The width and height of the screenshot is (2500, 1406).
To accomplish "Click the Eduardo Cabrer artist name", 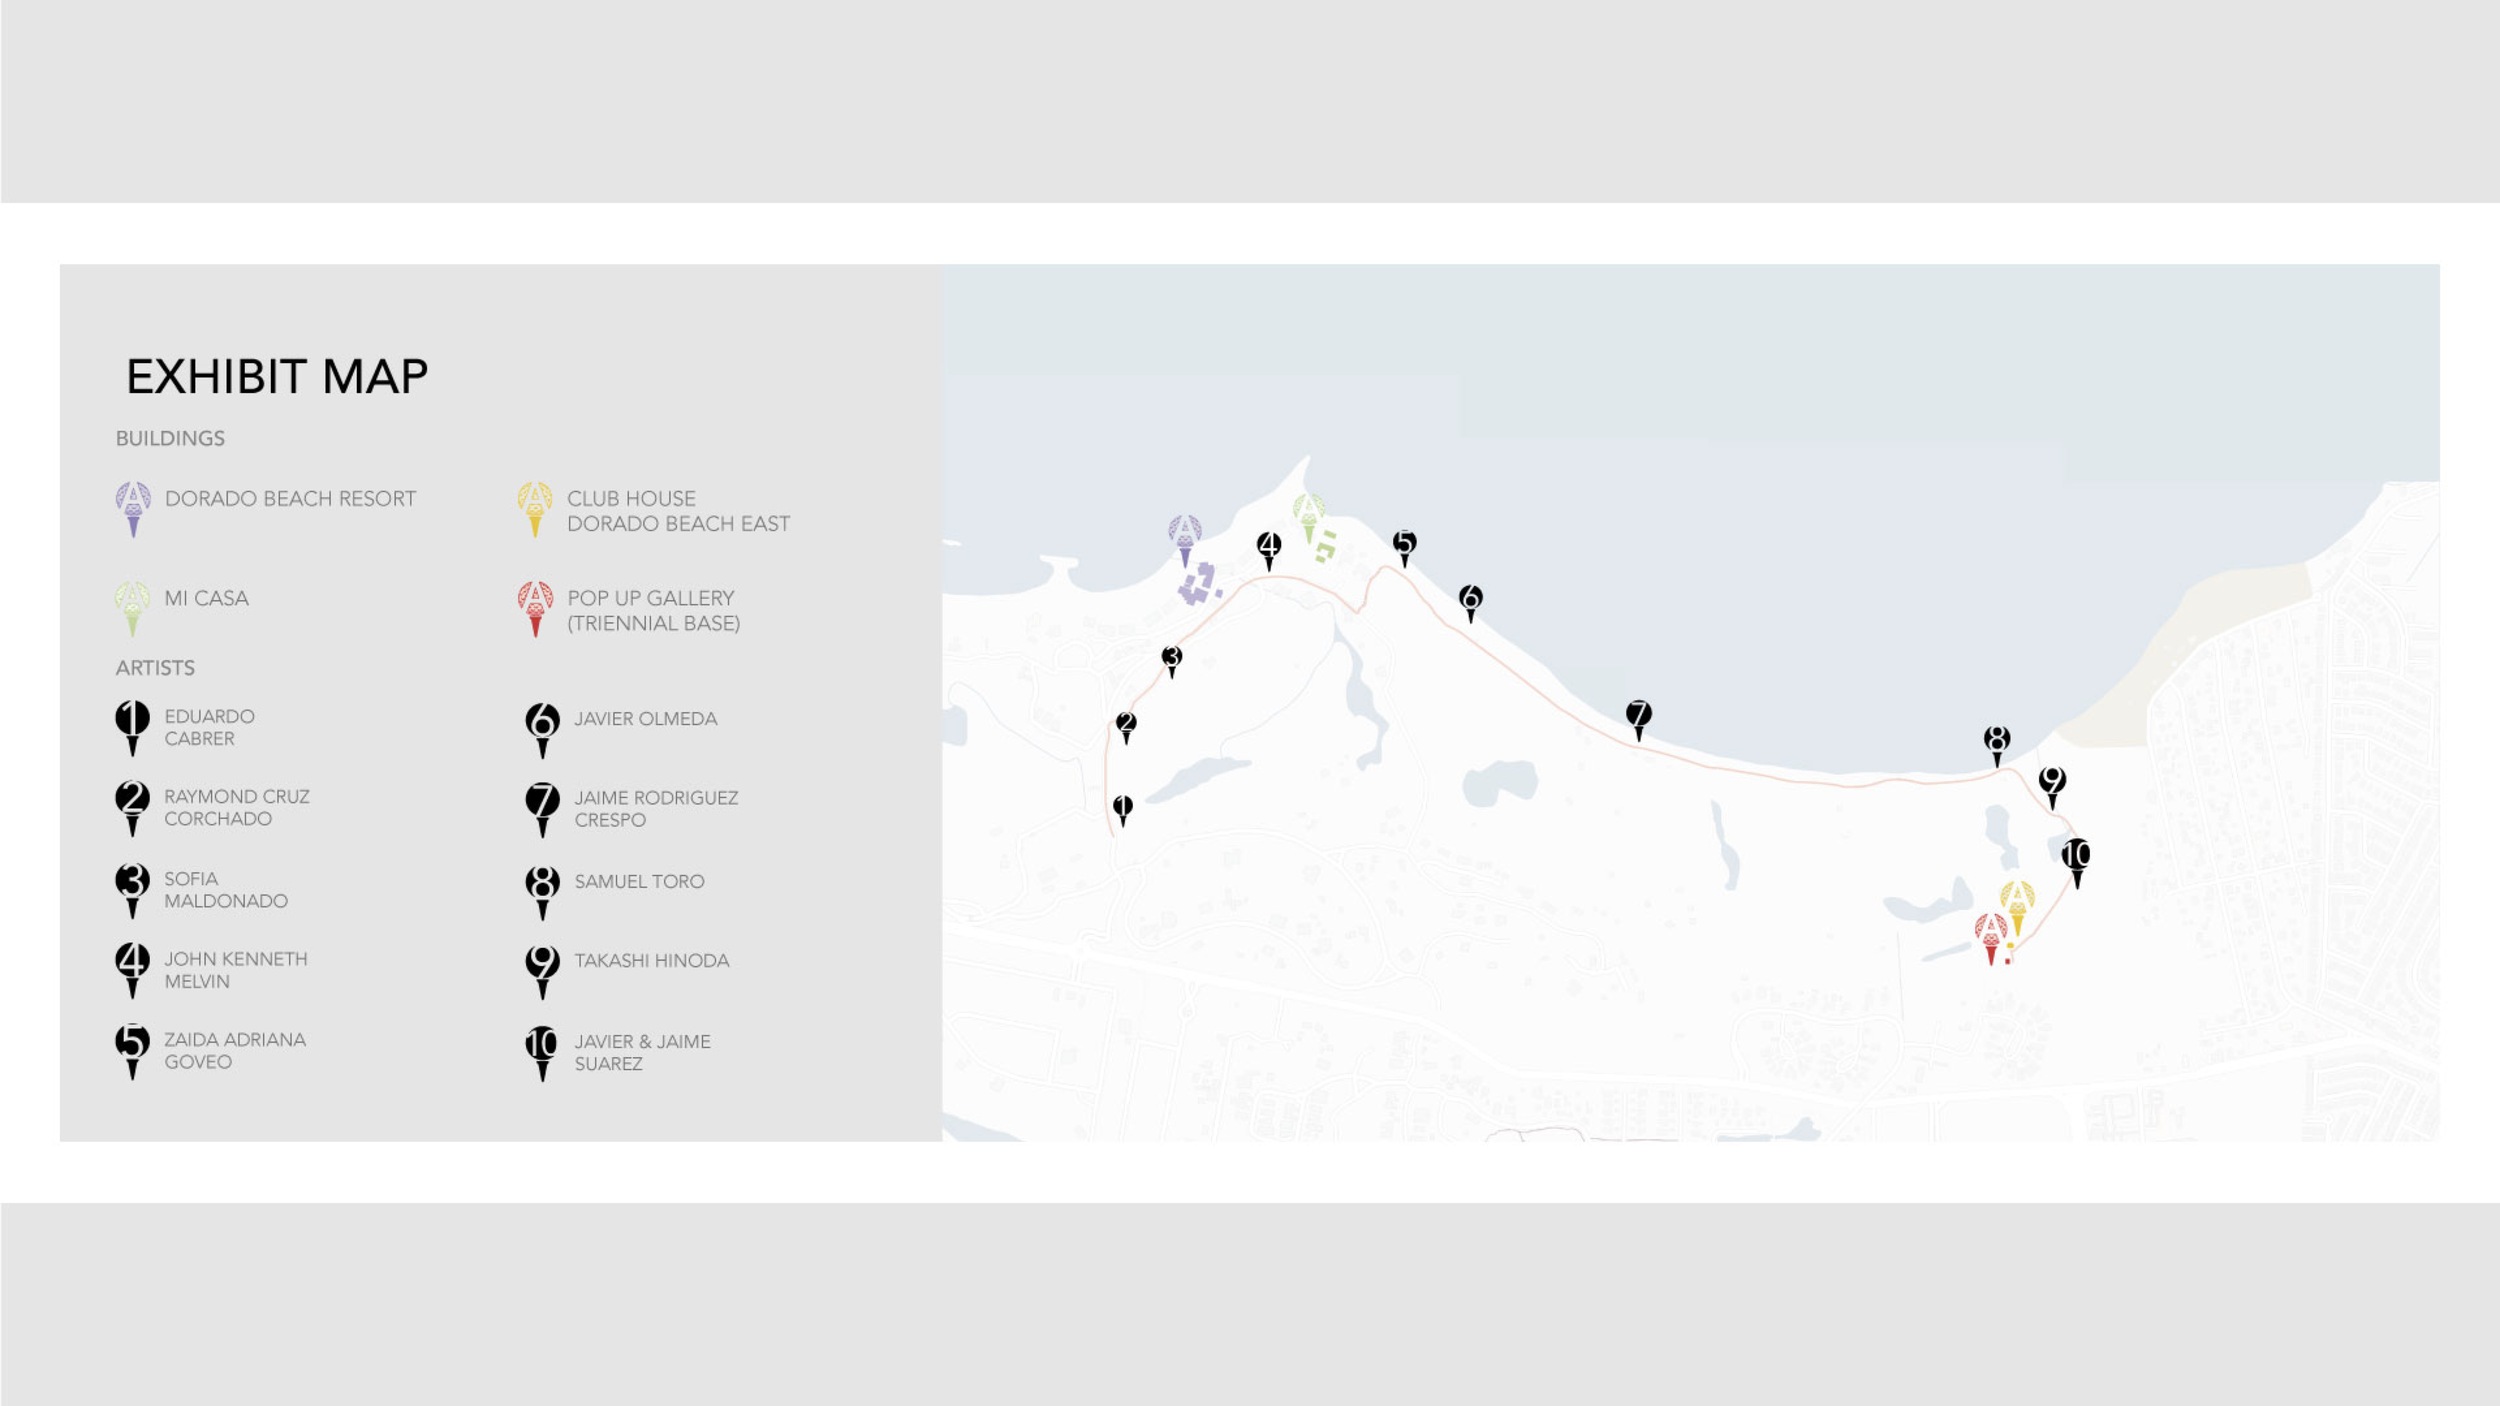I will click(x=209, y=727).
